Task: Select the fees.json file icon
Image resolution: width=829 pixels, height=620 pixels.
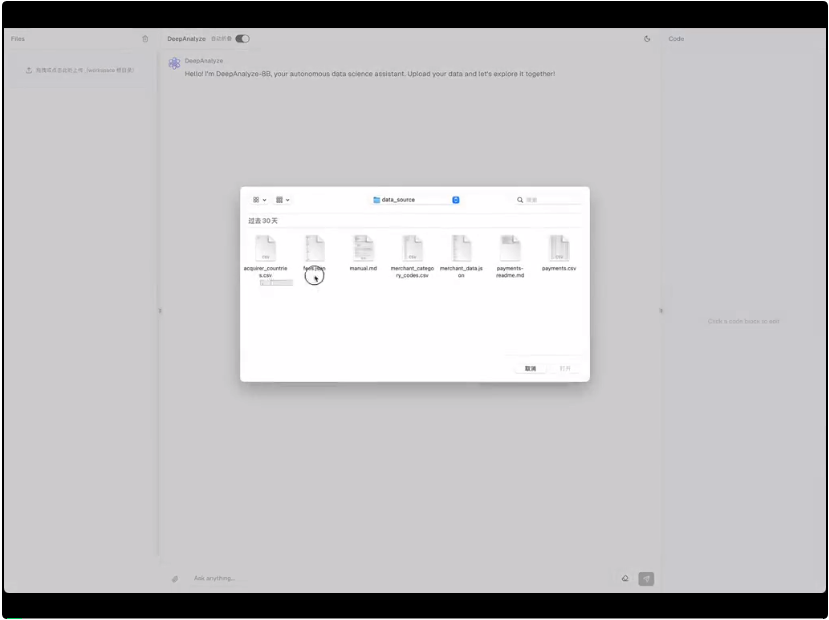Action: [314, 249]
